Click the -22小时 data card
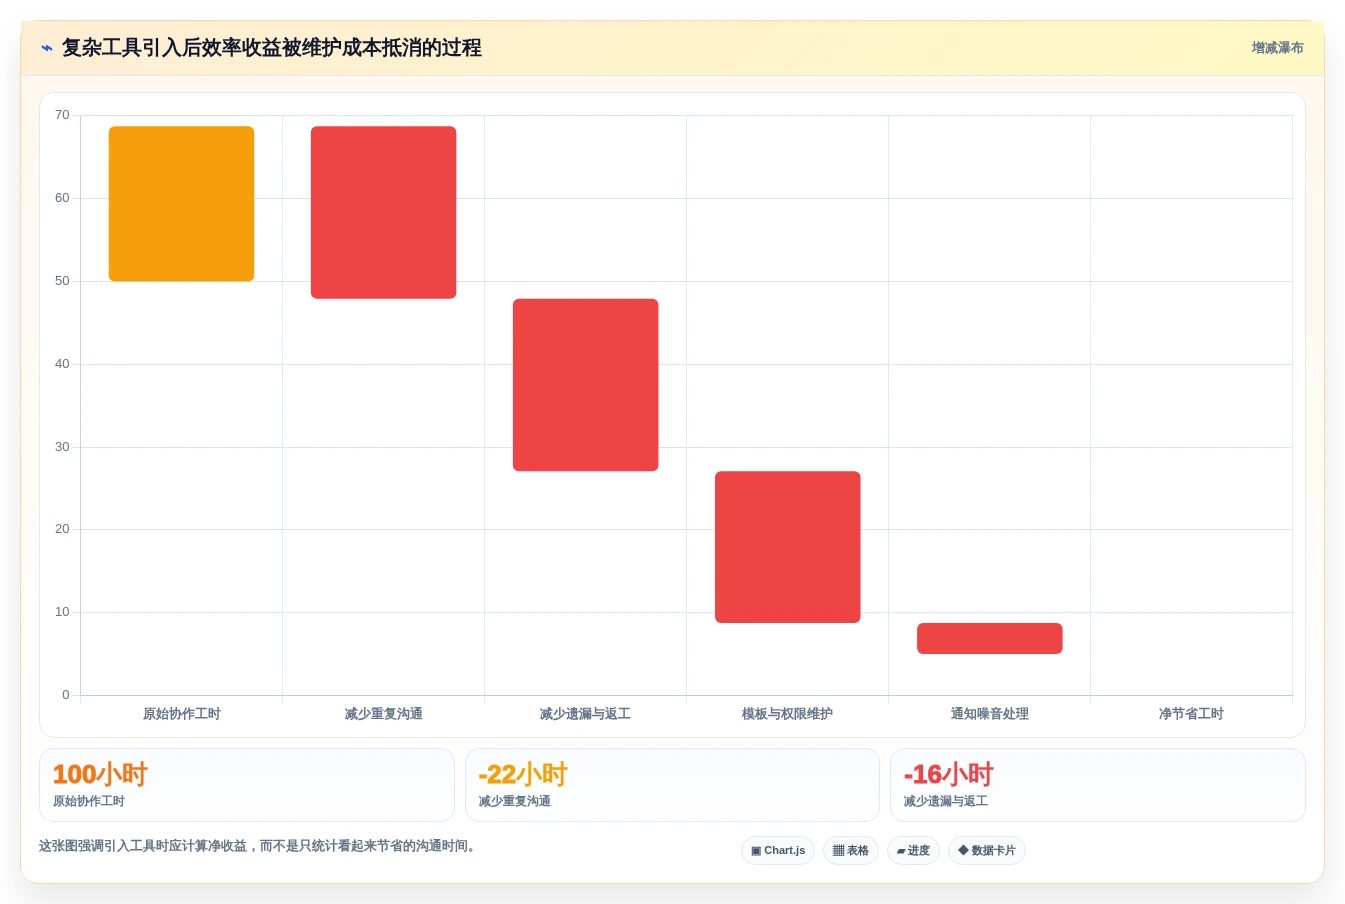 click(x=672, y=785)
